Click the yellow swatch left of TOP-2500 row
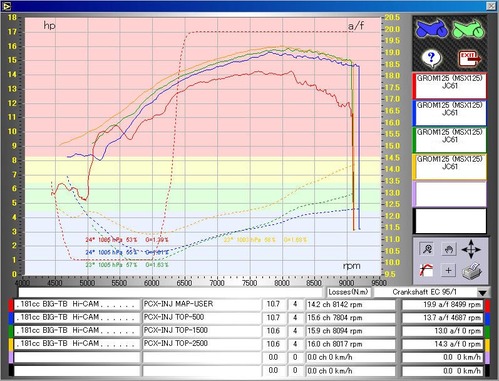Screen dimensions: 499x381 (11, 344)
